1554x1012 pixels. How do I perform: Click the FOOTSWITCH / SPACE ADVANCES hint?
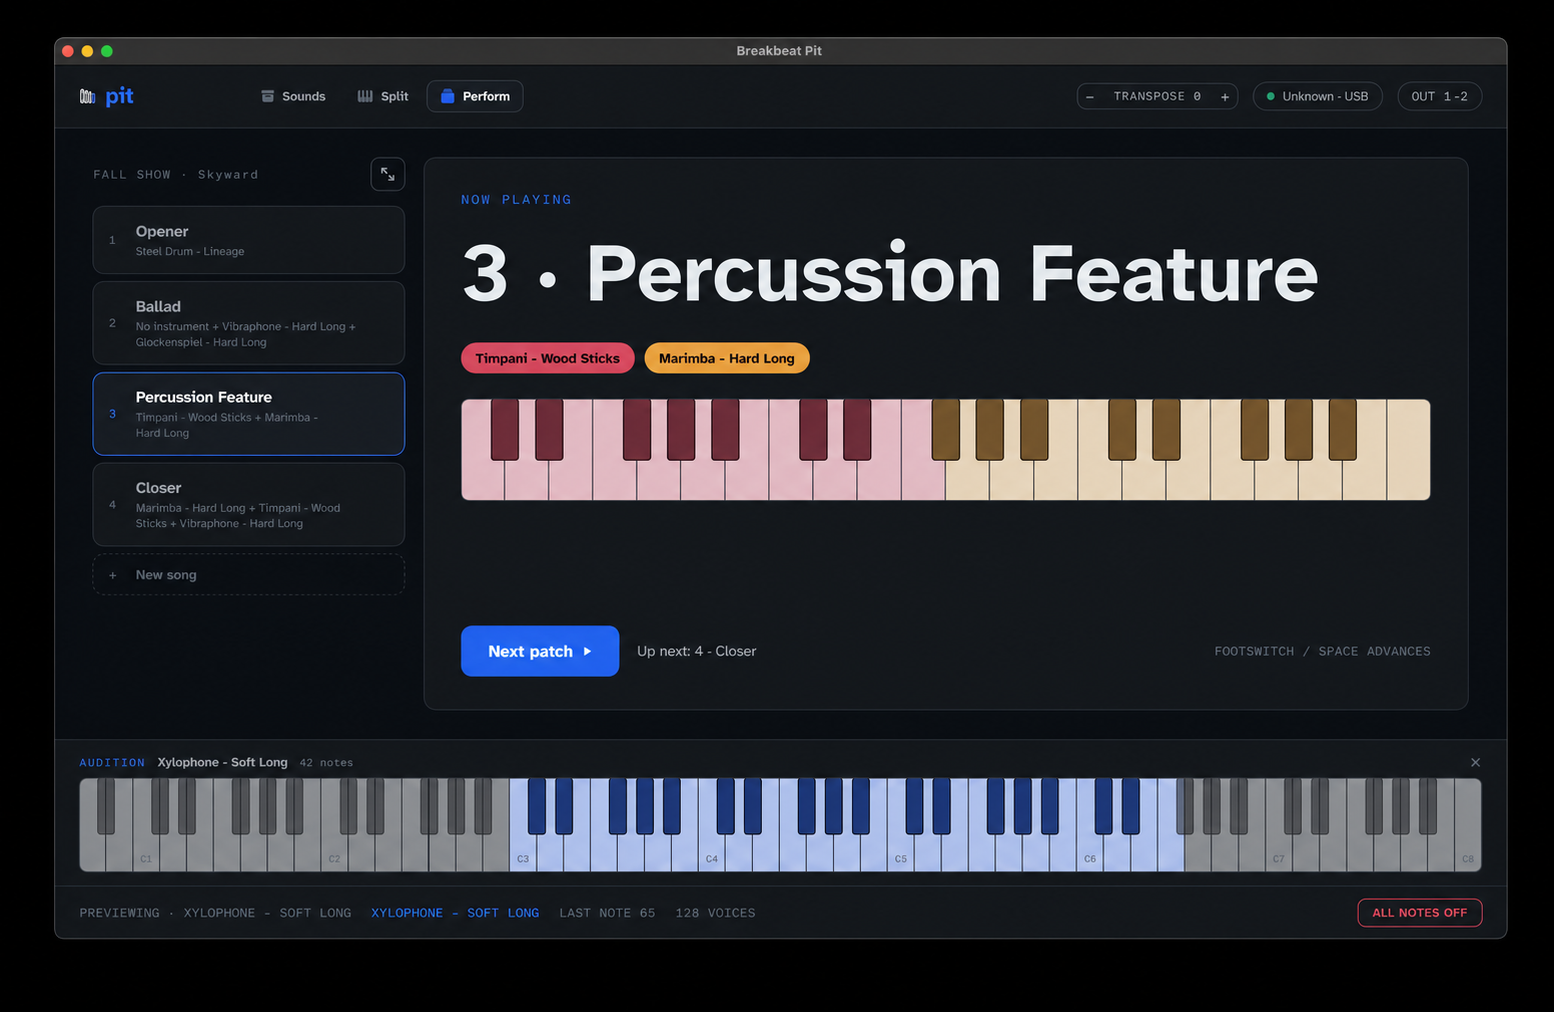(1322, 651)
